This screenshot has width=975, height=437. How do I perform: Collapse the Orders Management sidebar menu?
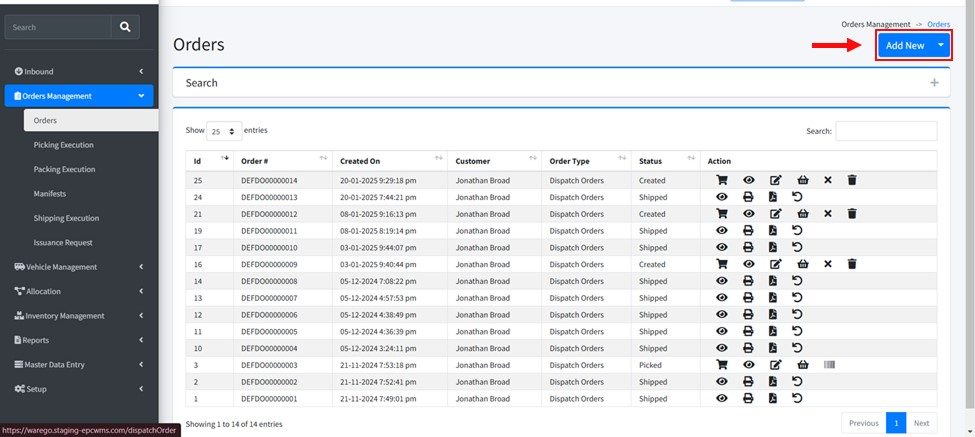click(x=79, y=96)
